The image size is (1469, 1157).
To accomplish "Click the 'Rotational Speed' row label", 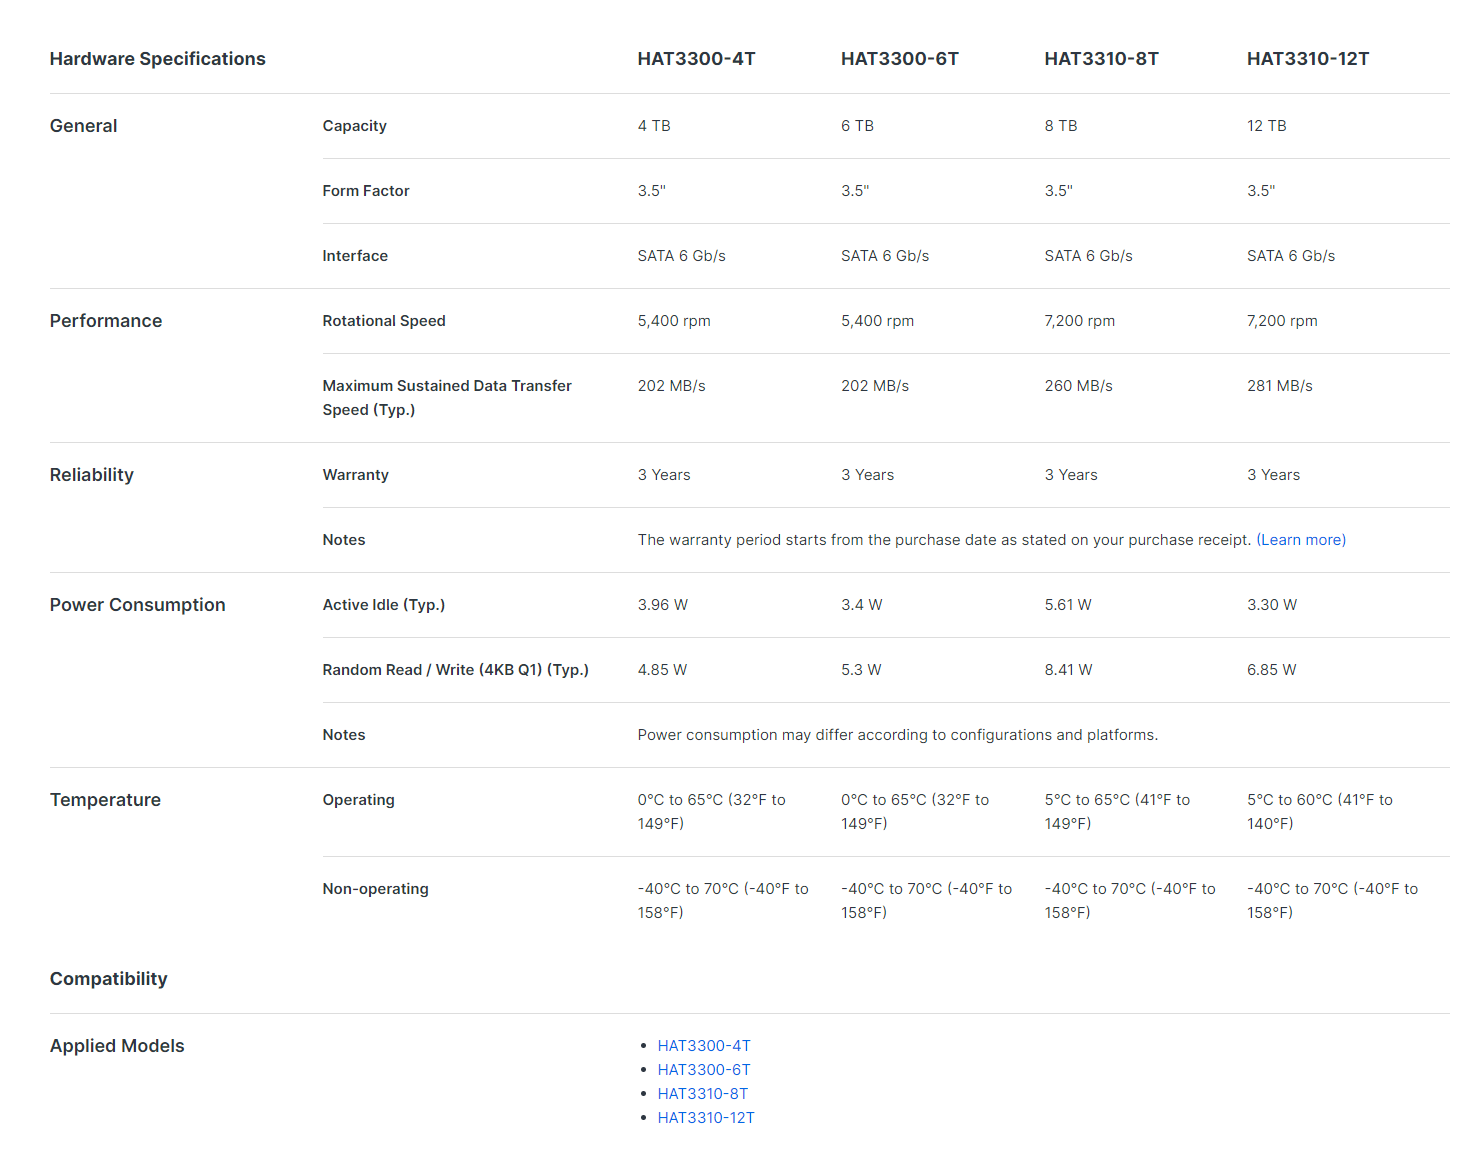I will click(x=384, y=321).
